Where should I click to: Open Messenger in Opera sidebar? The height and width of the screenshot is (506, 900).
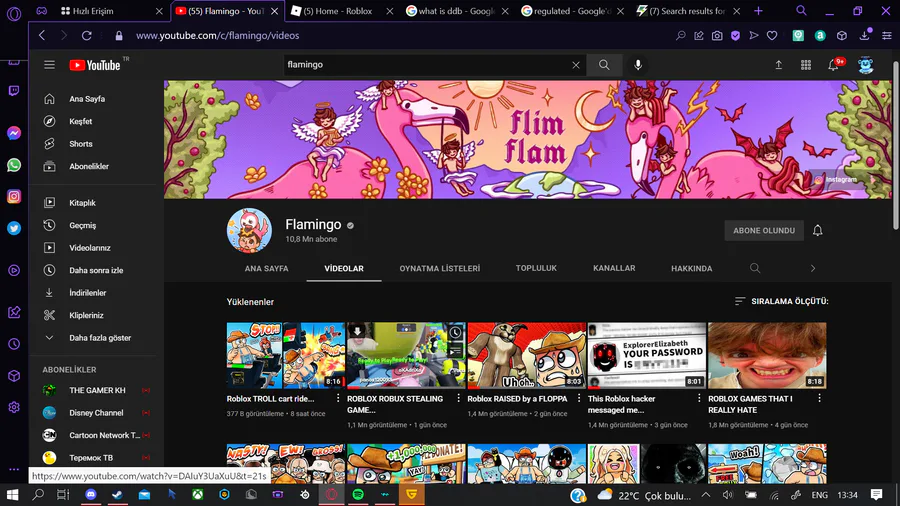[x=14, y=133]
